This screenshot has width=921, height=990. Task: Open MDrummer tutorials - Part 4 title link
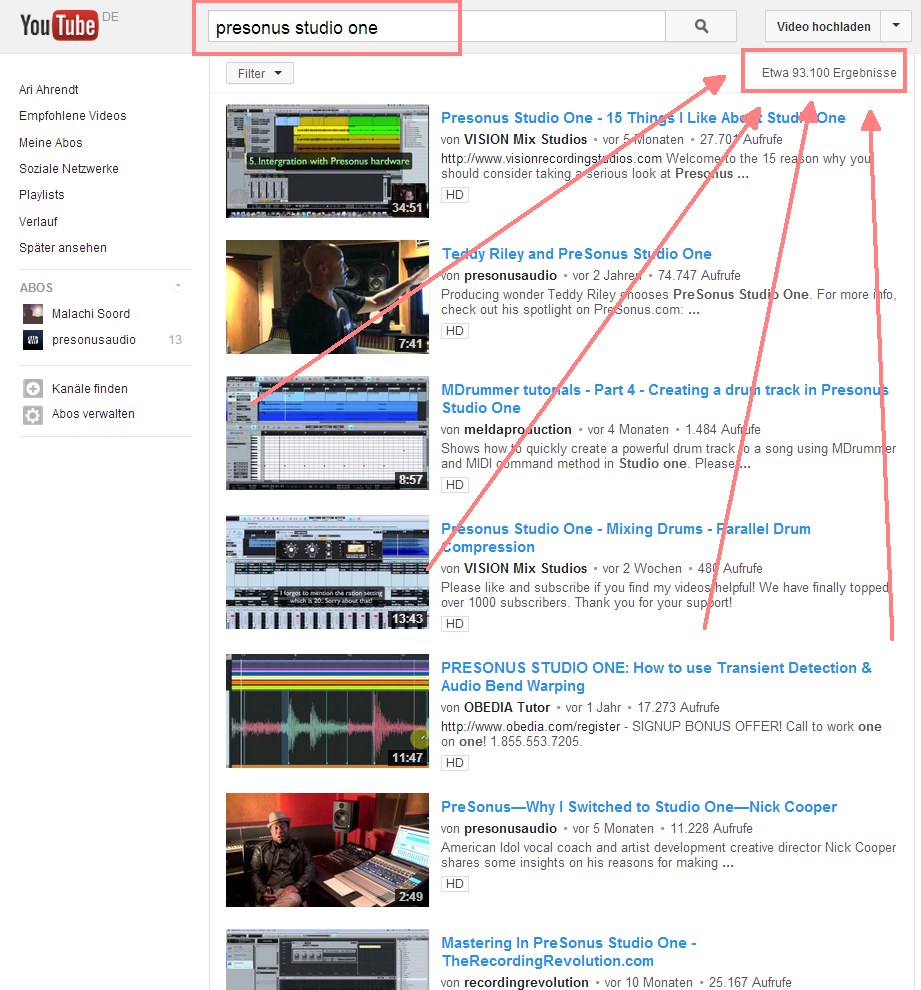point(665,398)
